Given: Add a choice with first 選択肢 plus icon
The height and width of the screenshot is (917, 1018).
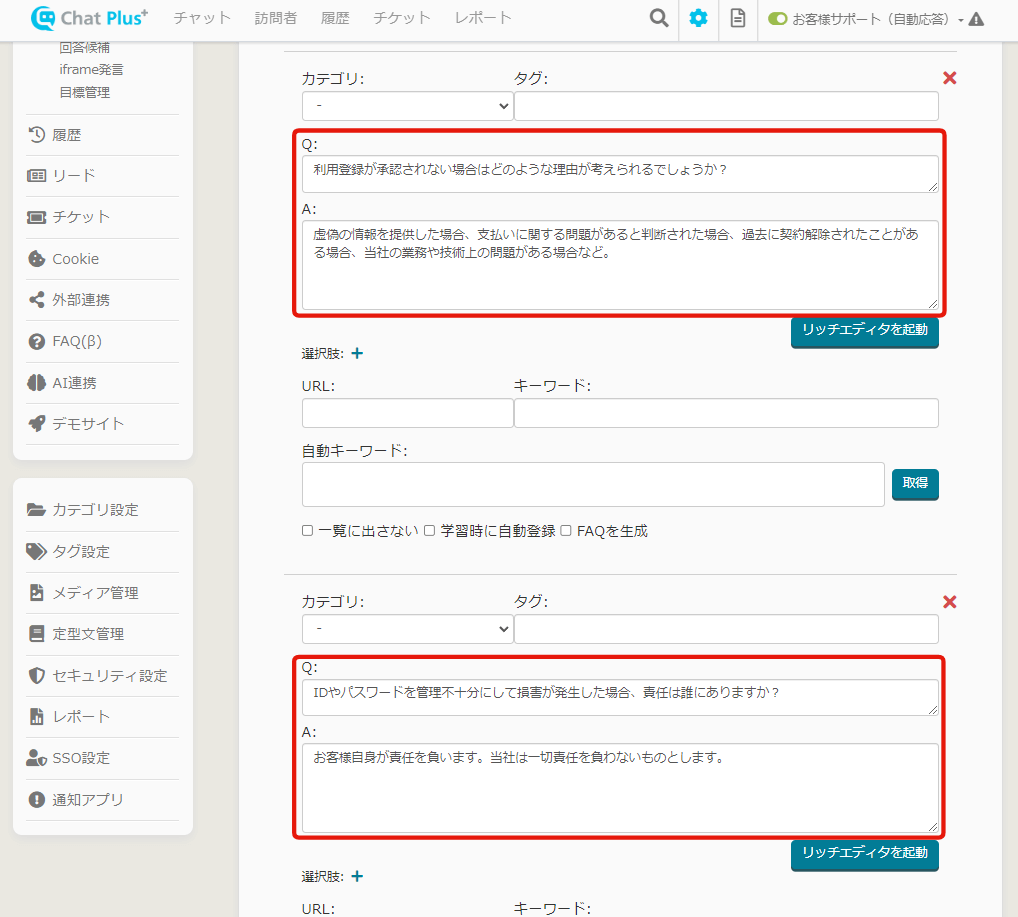Looking at the screenshot, I should (x=357, y=353).
